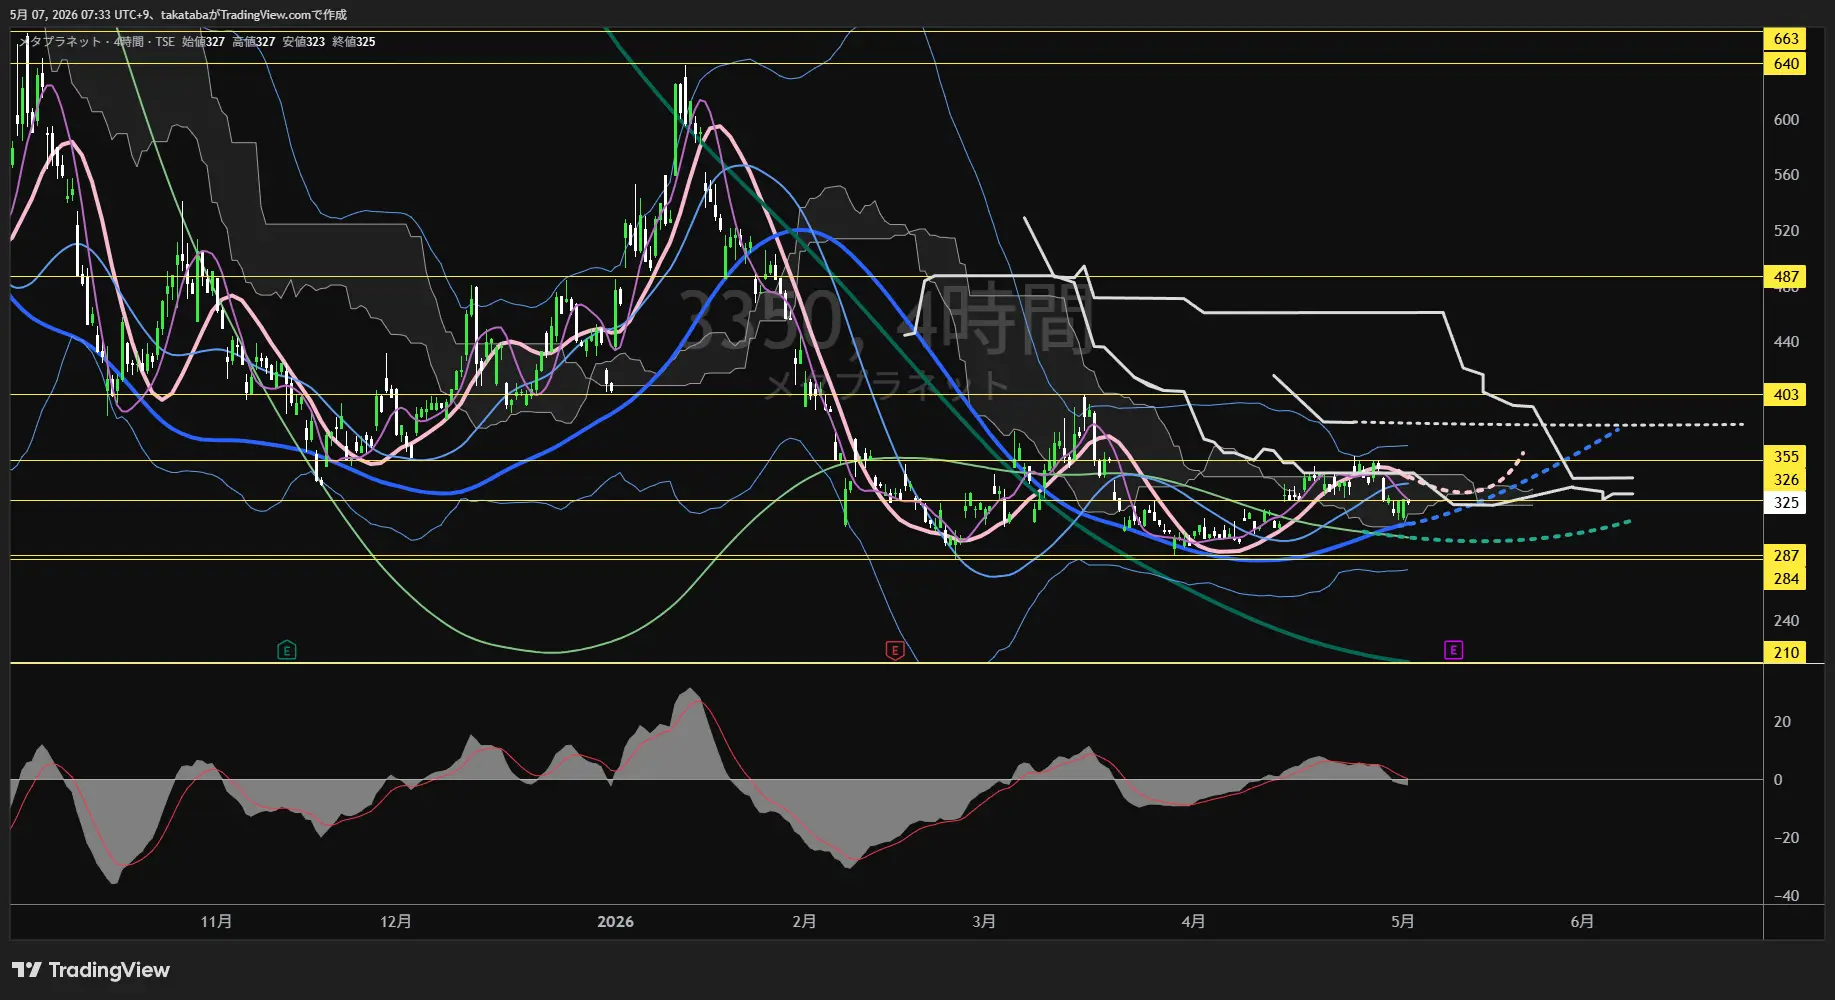This screenshot has width=1835, height=1000.
Task: Click the 5月 label on time axis
Action: coord(1403,922)
